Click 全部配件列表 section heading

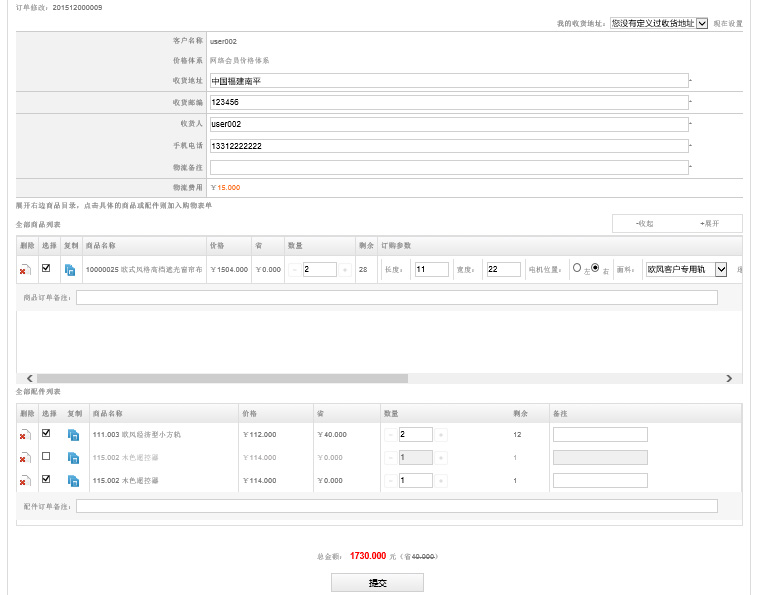38,391
